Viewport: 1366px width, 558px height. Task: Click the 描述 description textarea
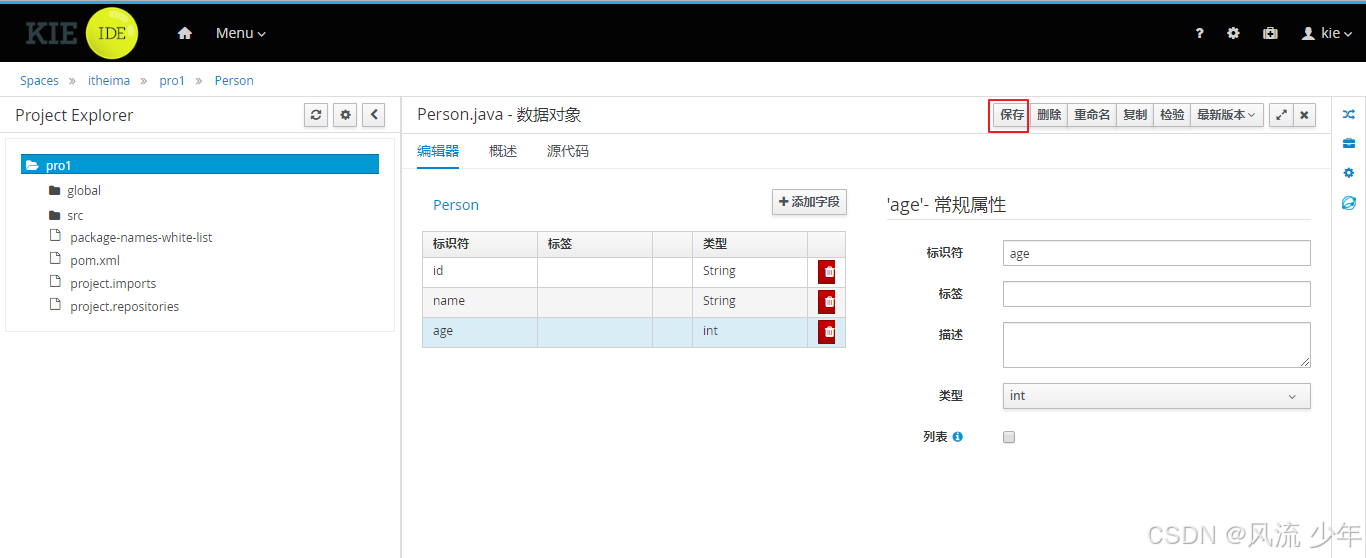coord(1156,345)
